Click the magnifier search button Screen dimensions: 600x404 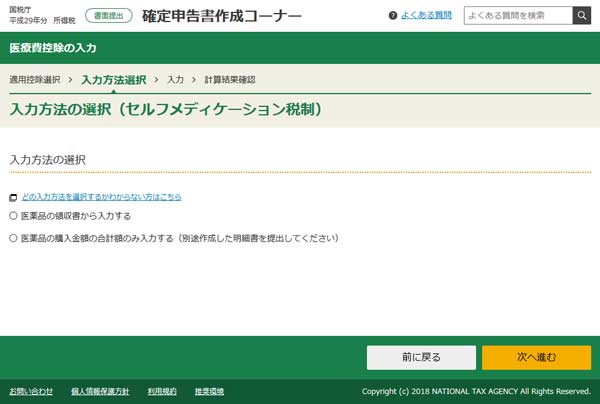tap(581, 15)
